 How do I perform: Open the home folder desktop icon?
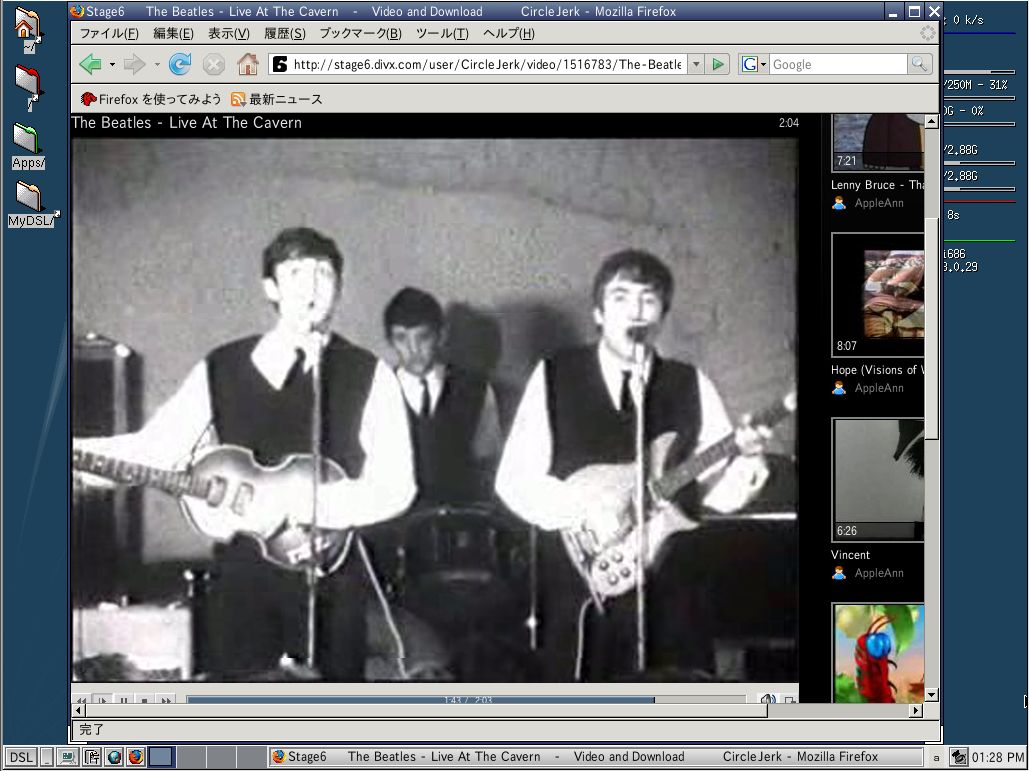(x=28, y=29)
